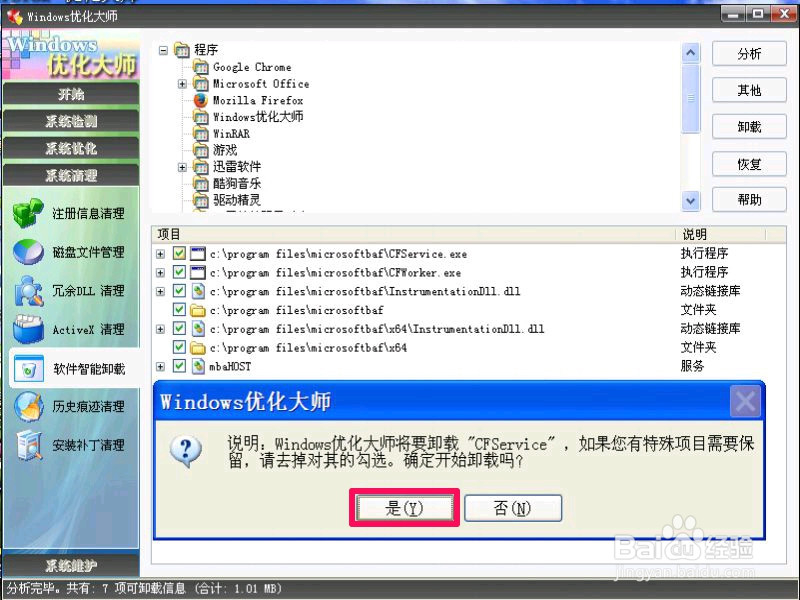Open the 开始 sidebar section

click(71, 94)
